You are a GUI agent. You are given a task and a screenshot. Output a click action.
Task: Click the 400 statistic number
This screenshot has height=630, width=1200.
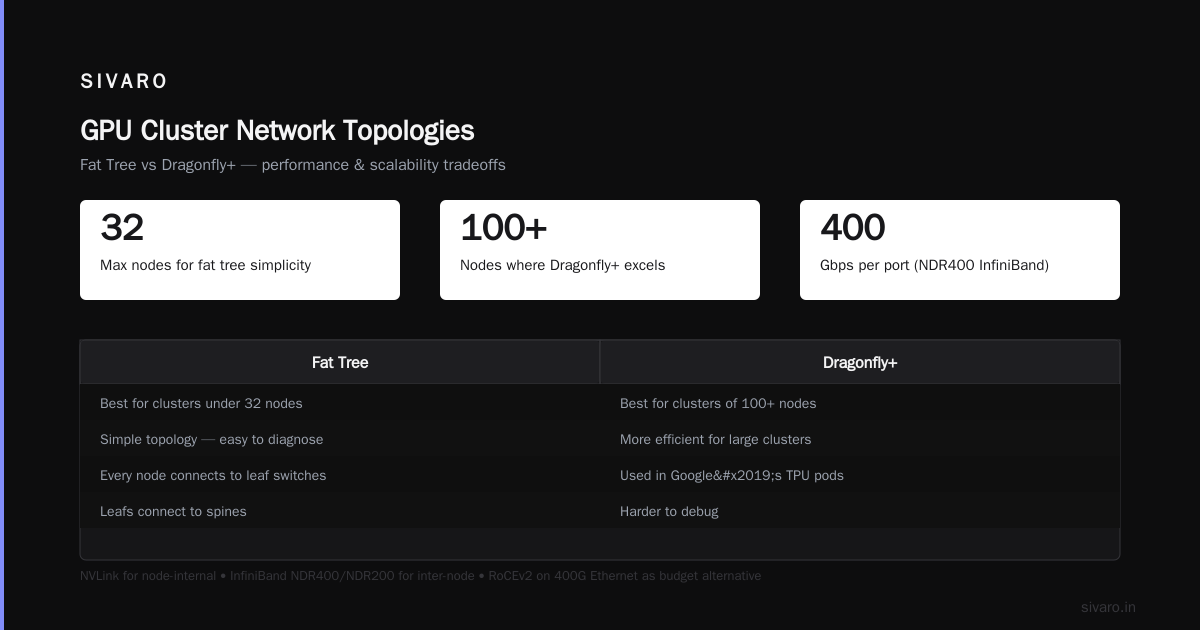[x=852, y=228]
